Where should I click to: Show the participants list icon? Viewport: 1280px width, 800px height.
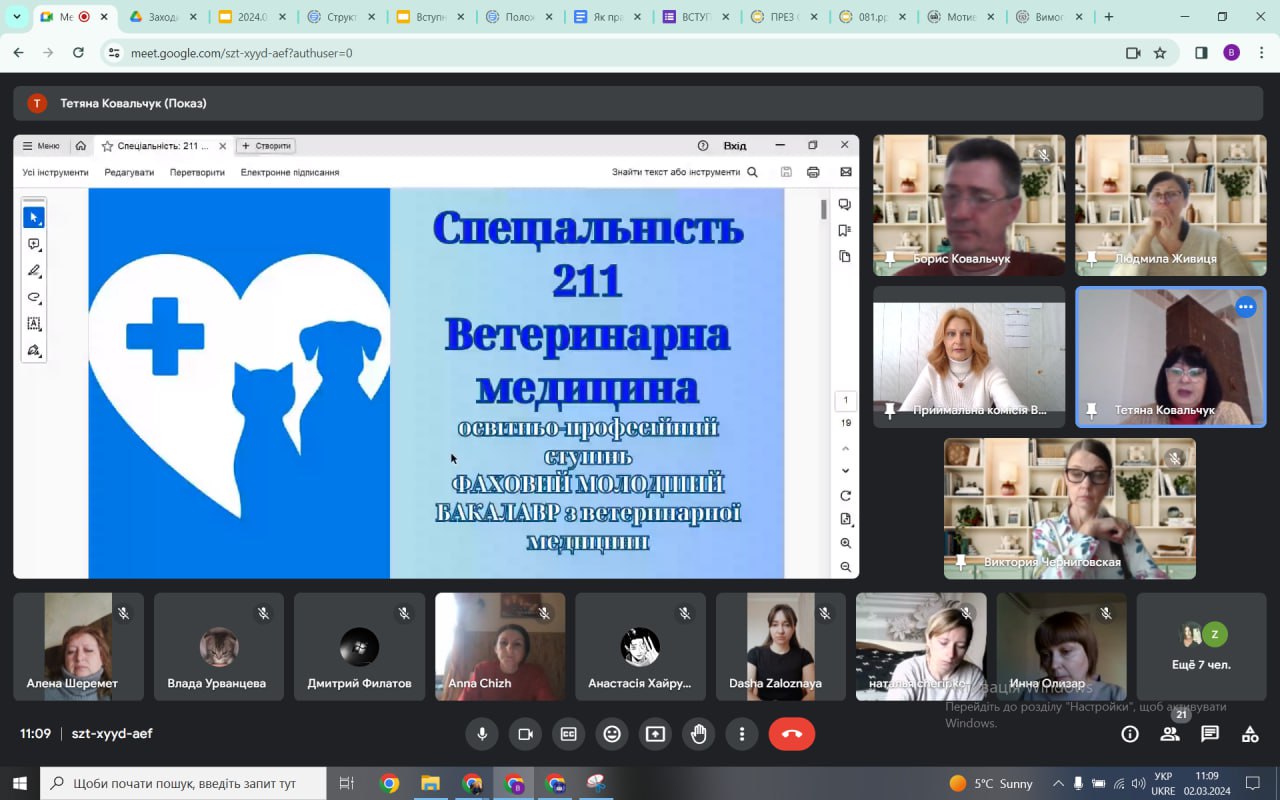[x=1169, y=734]
